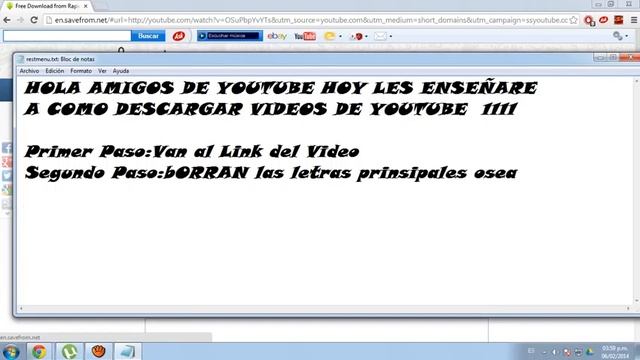Image resolution: width=640 pixels, height=360 pixels.
Task: Click Notepad vertical scrollbar up arrow
Action: pos(636,81)
